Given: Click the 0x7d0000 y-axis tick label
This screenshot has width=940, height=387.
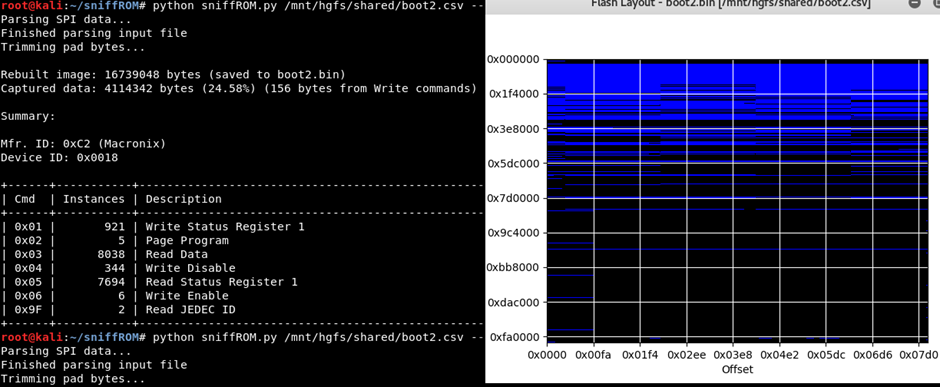Looking at the screenshot, I should click(515, 198).
